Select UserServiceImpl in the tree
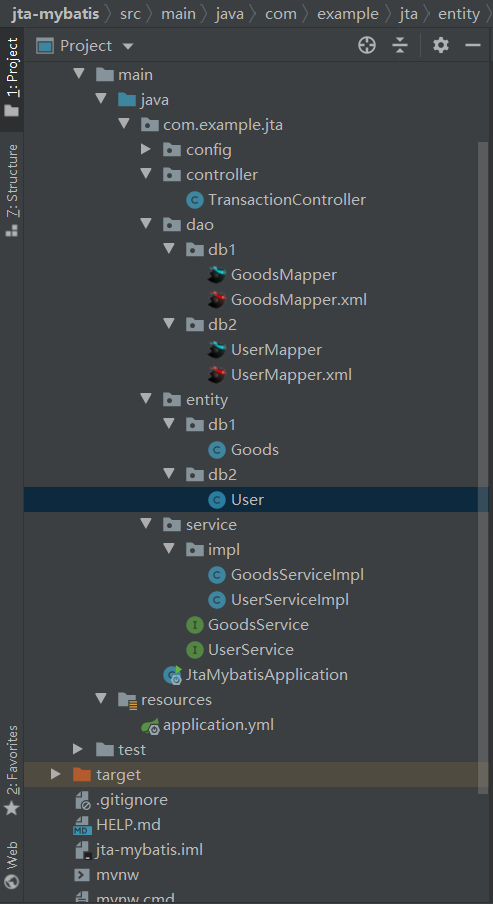Viewport: 493px width, 904px height. click(x=289, y=600)
